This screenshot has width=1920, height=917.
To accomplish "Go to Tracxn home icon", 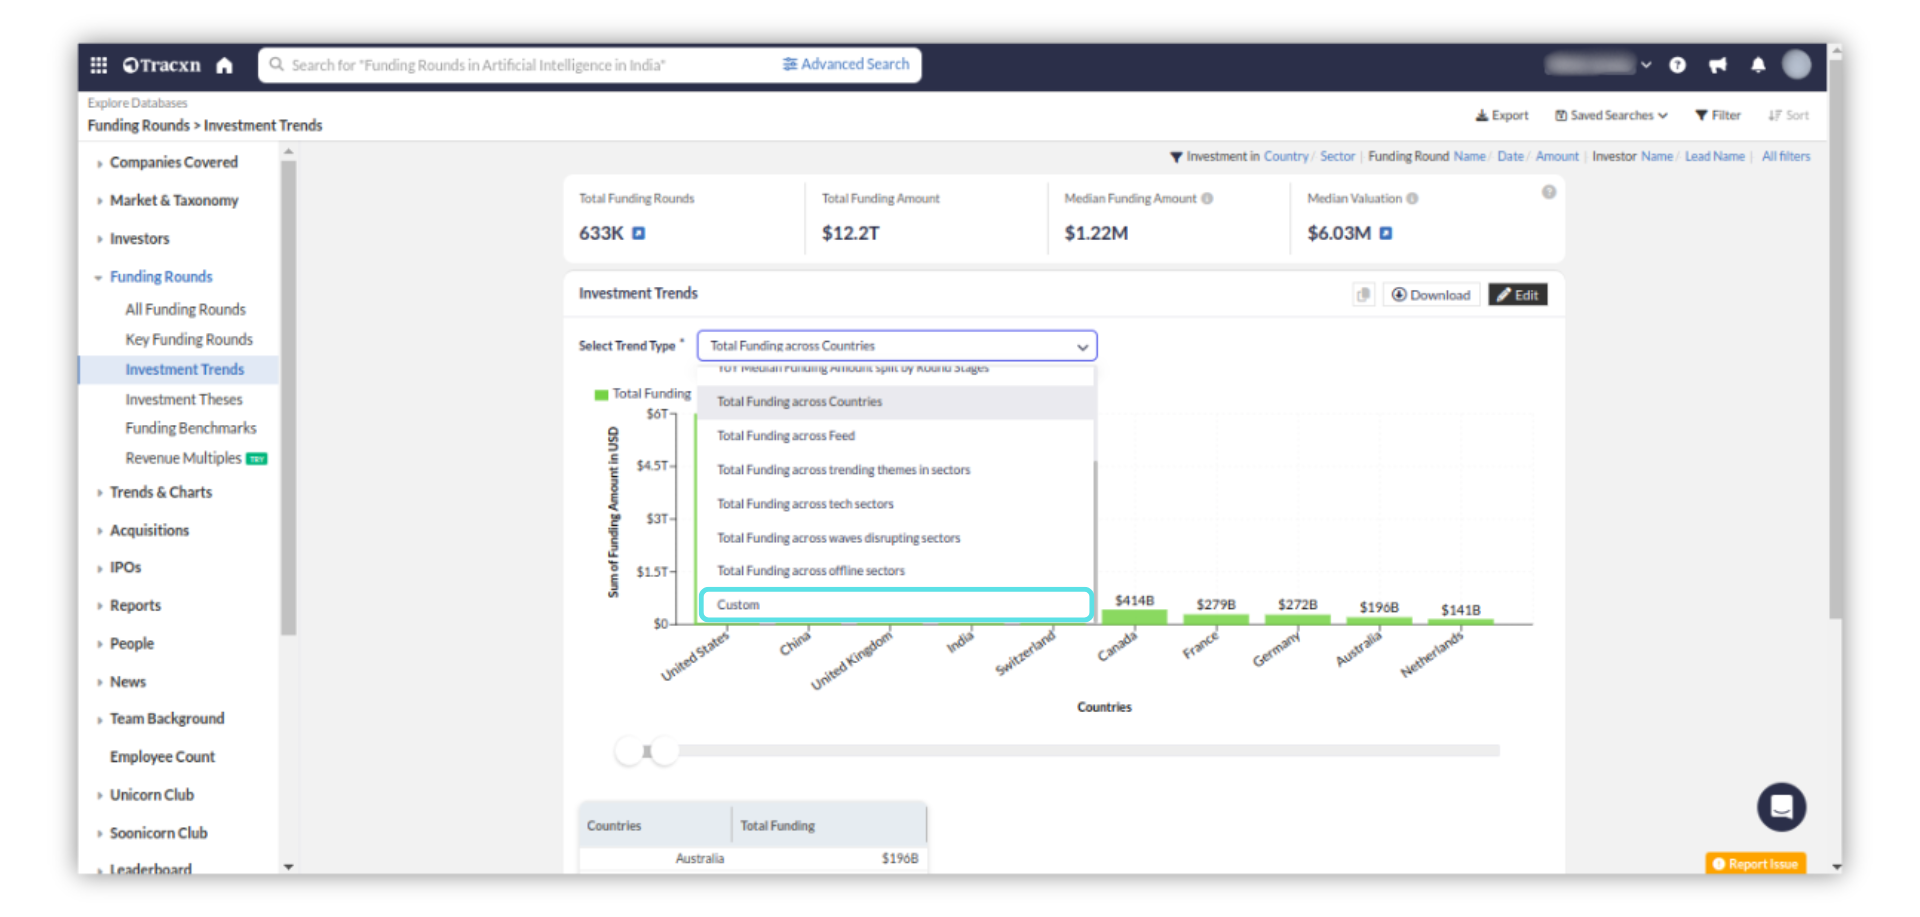I will (224, 65).
